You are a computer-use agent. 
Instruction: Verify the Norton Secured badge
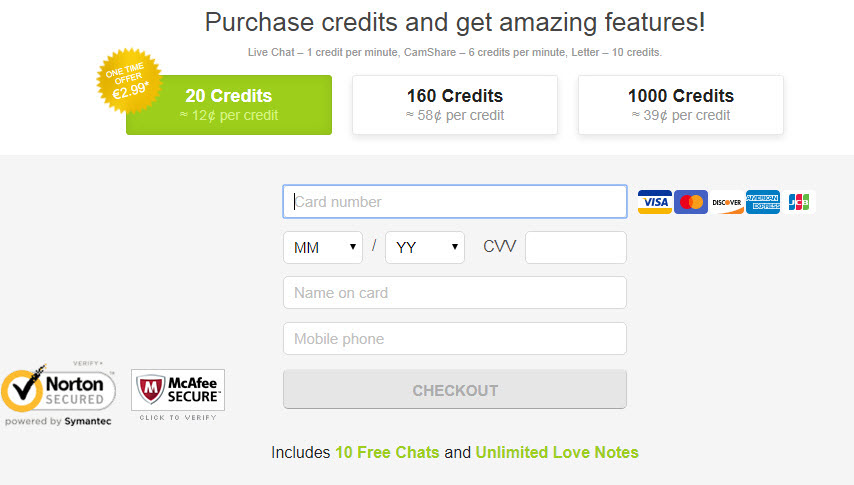tap(58, 394)
